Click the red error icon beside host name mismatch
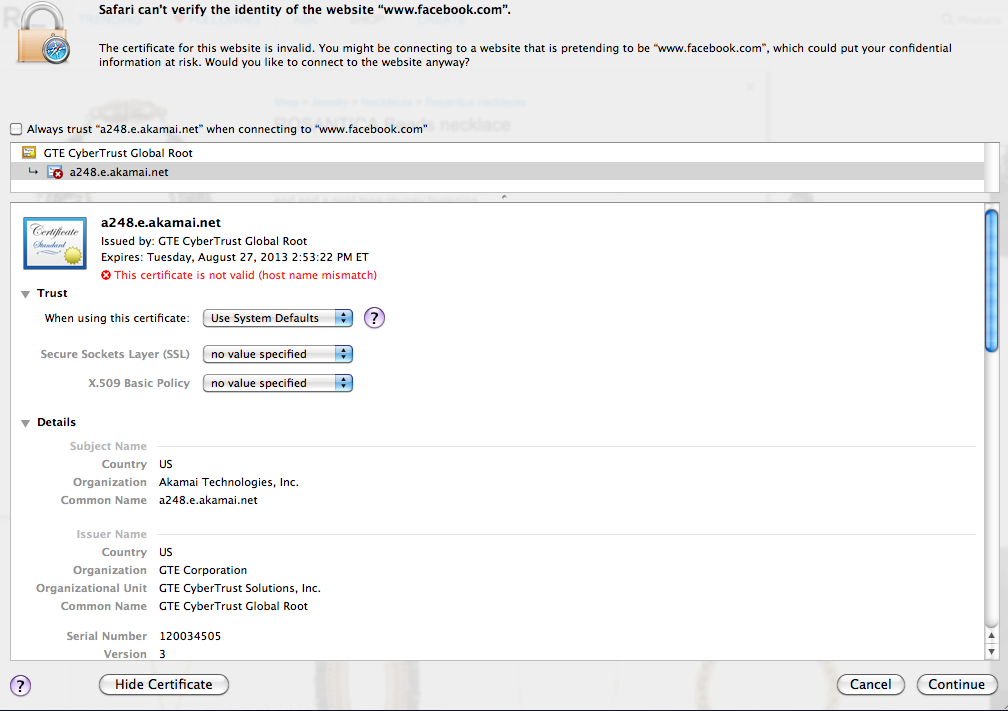The image size is (1008, 711). 106,275
